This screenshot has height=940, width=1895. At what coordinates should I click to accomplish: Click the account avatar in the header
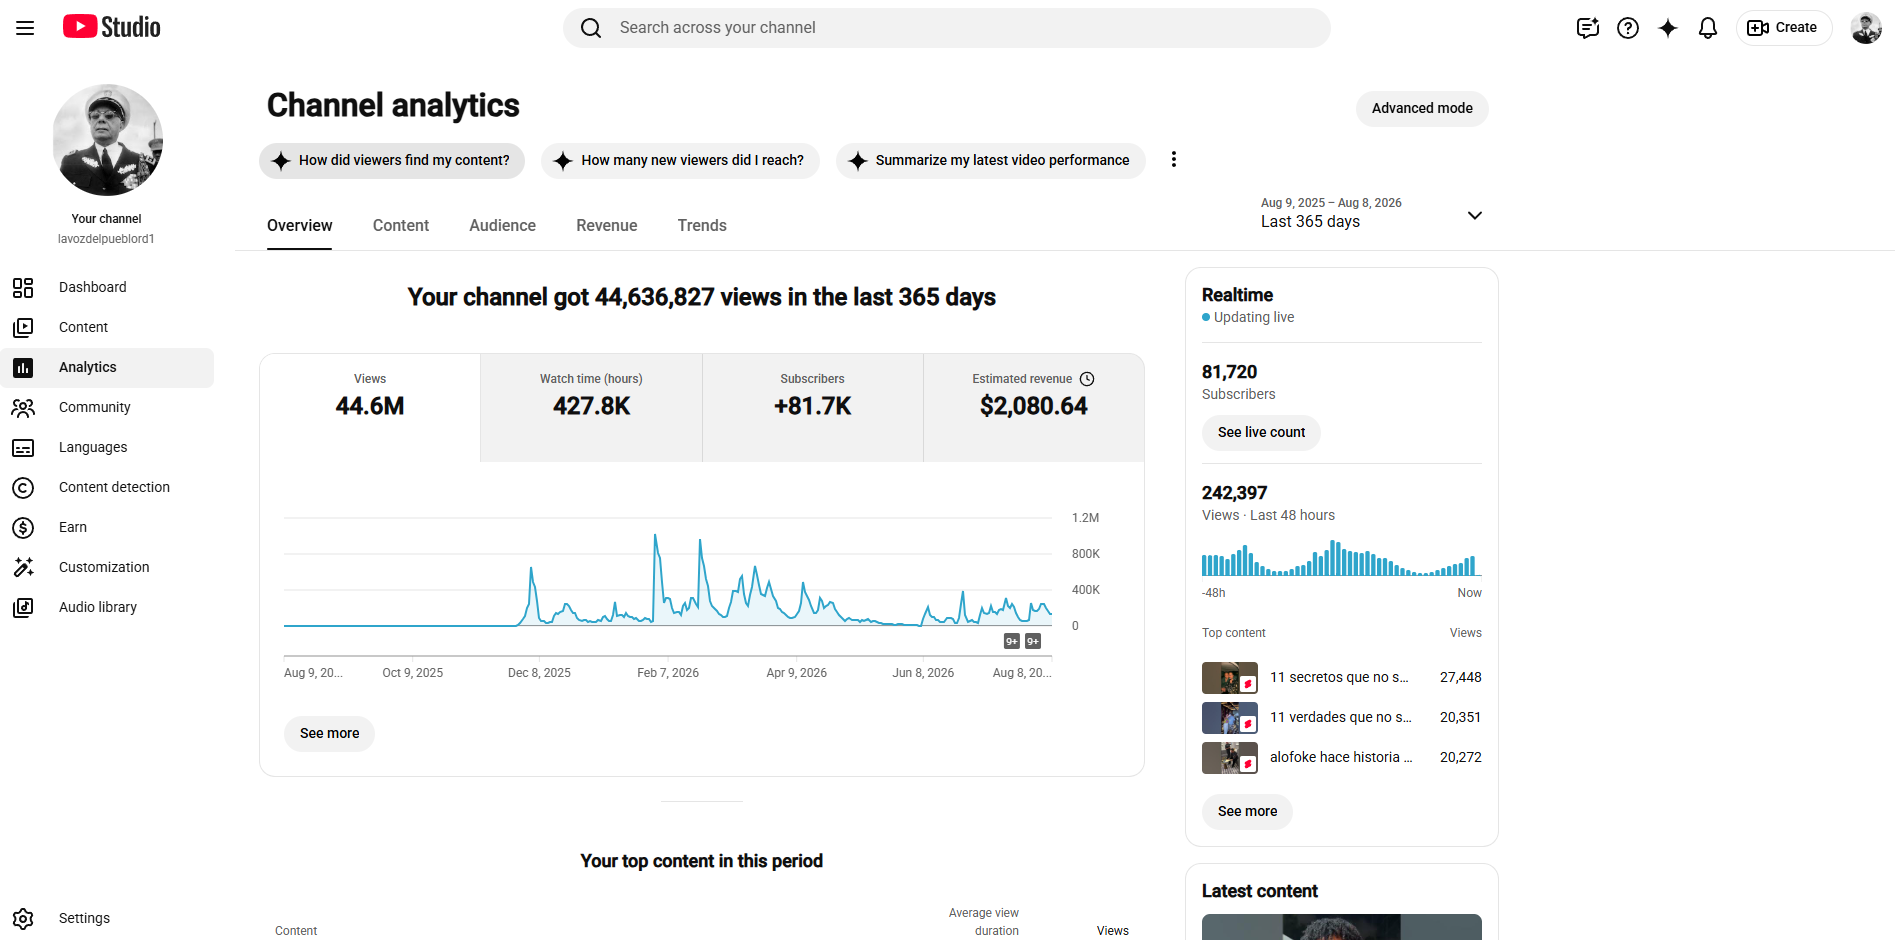[1866, 28]
